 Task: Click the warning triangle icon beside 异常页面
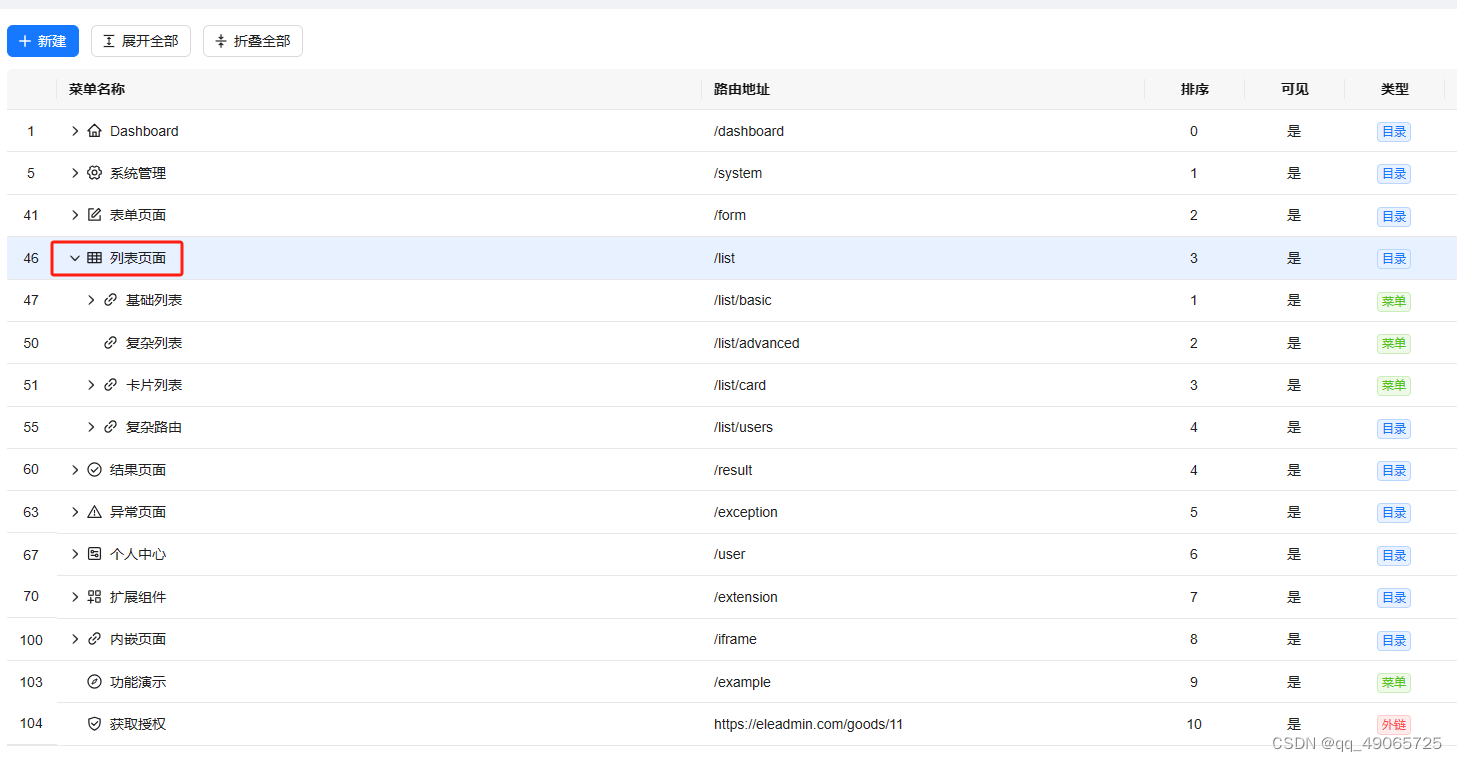pyautogui.click(x=95, y=512)
